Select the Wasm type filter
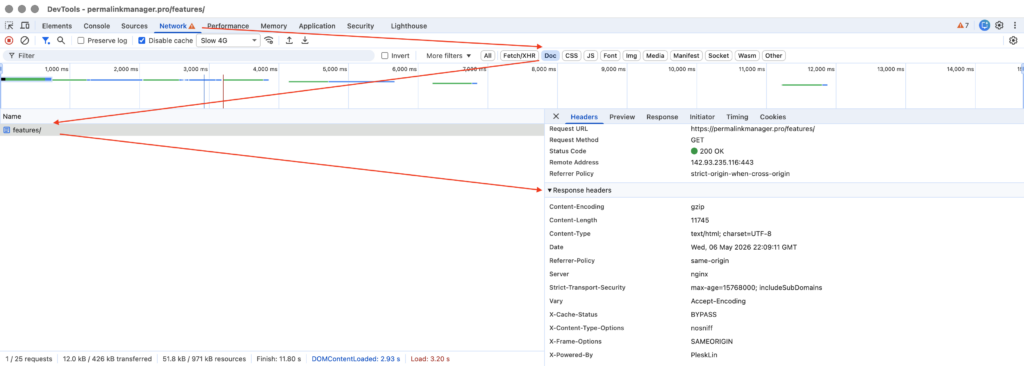The width and height of the screenshot is (1024, 366). pos(747,56)
